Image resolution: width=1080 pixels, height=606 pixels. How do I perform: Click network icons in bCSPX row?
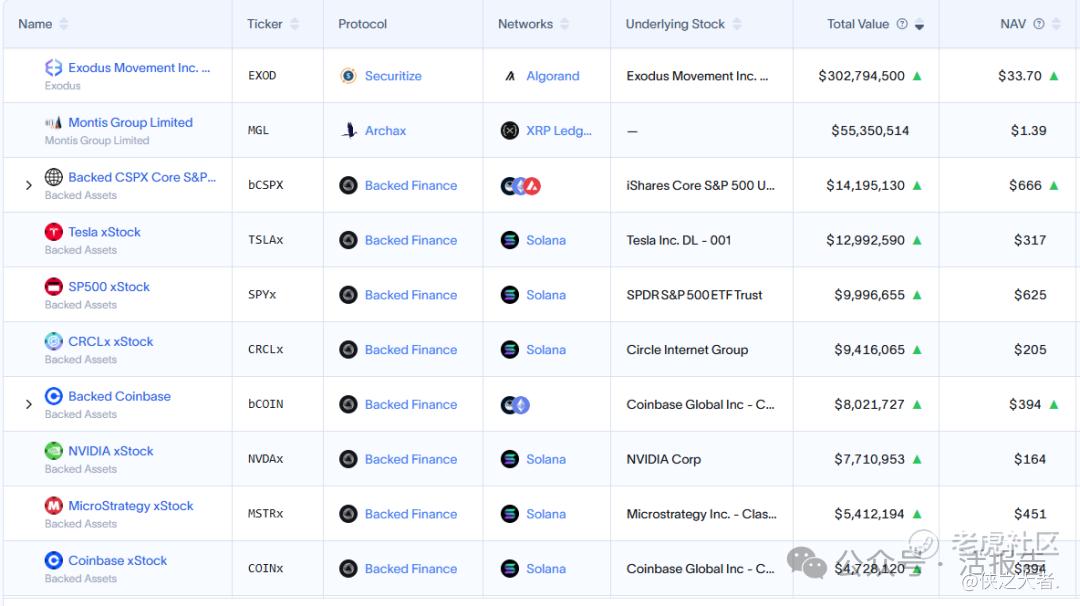click(521, 185)
